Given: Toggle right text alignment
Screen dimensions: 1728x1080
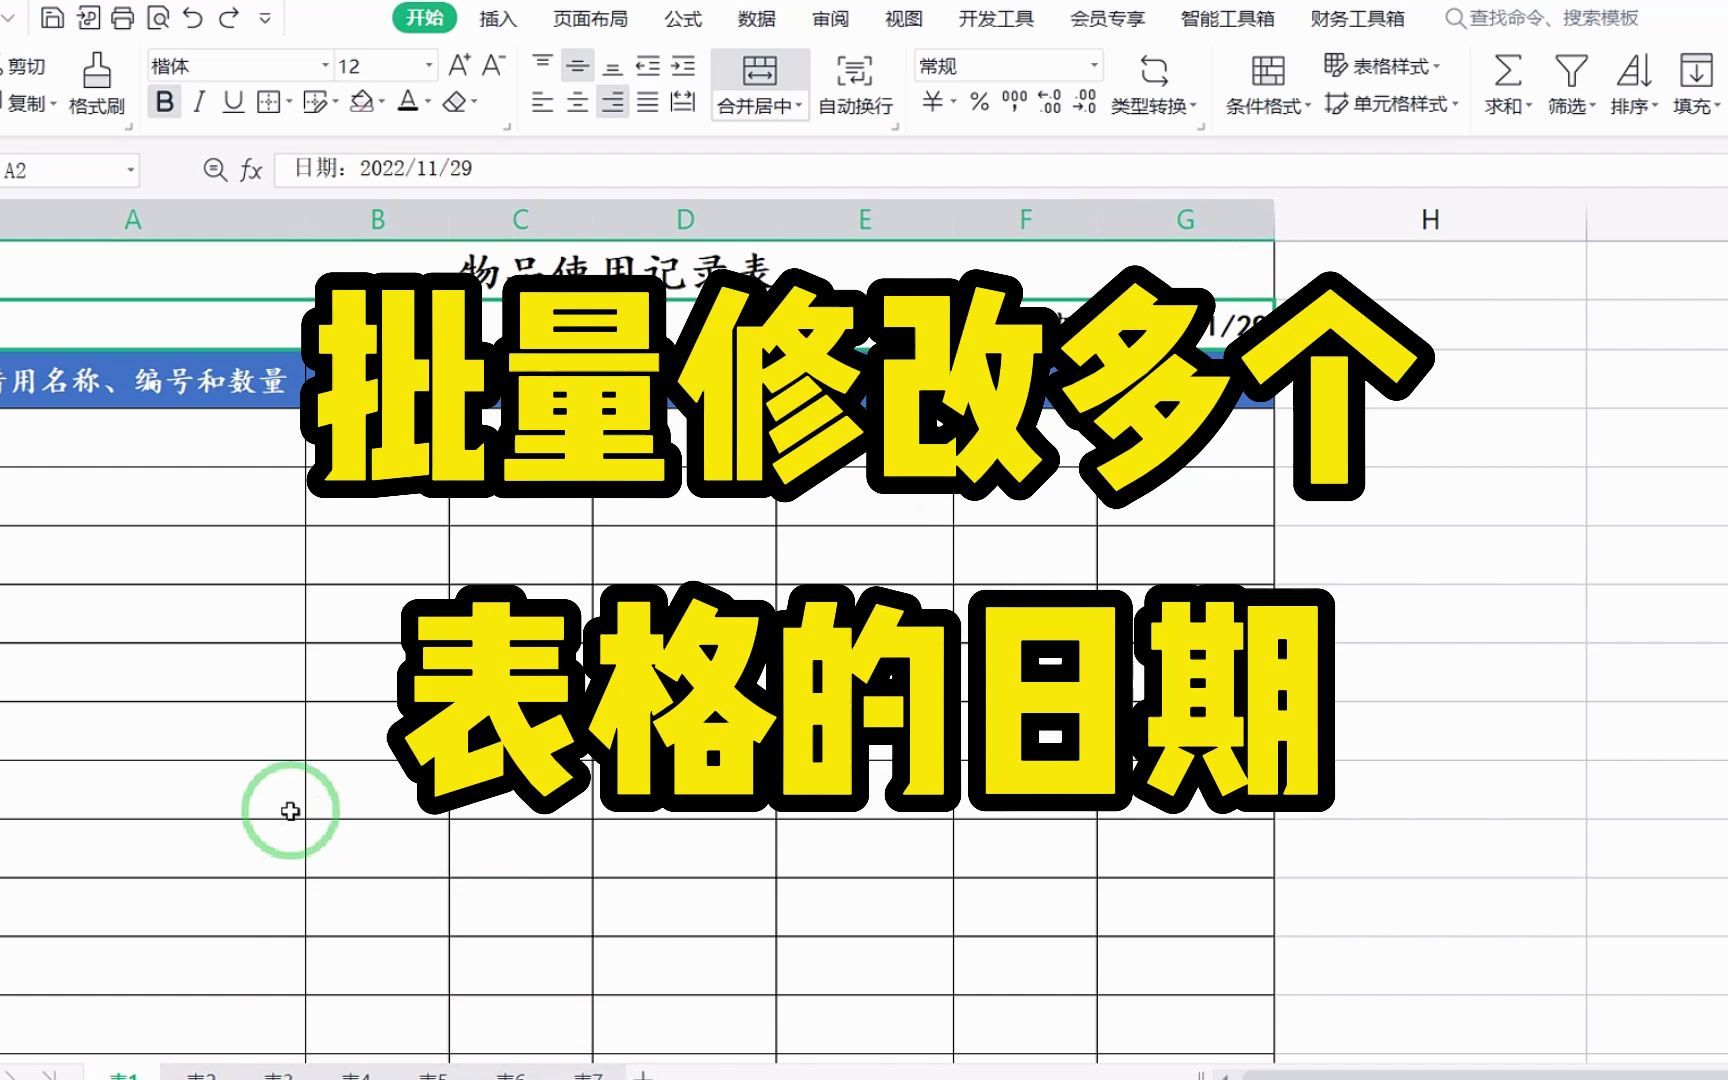Looking at the screenshot, I should click(613, 102).
